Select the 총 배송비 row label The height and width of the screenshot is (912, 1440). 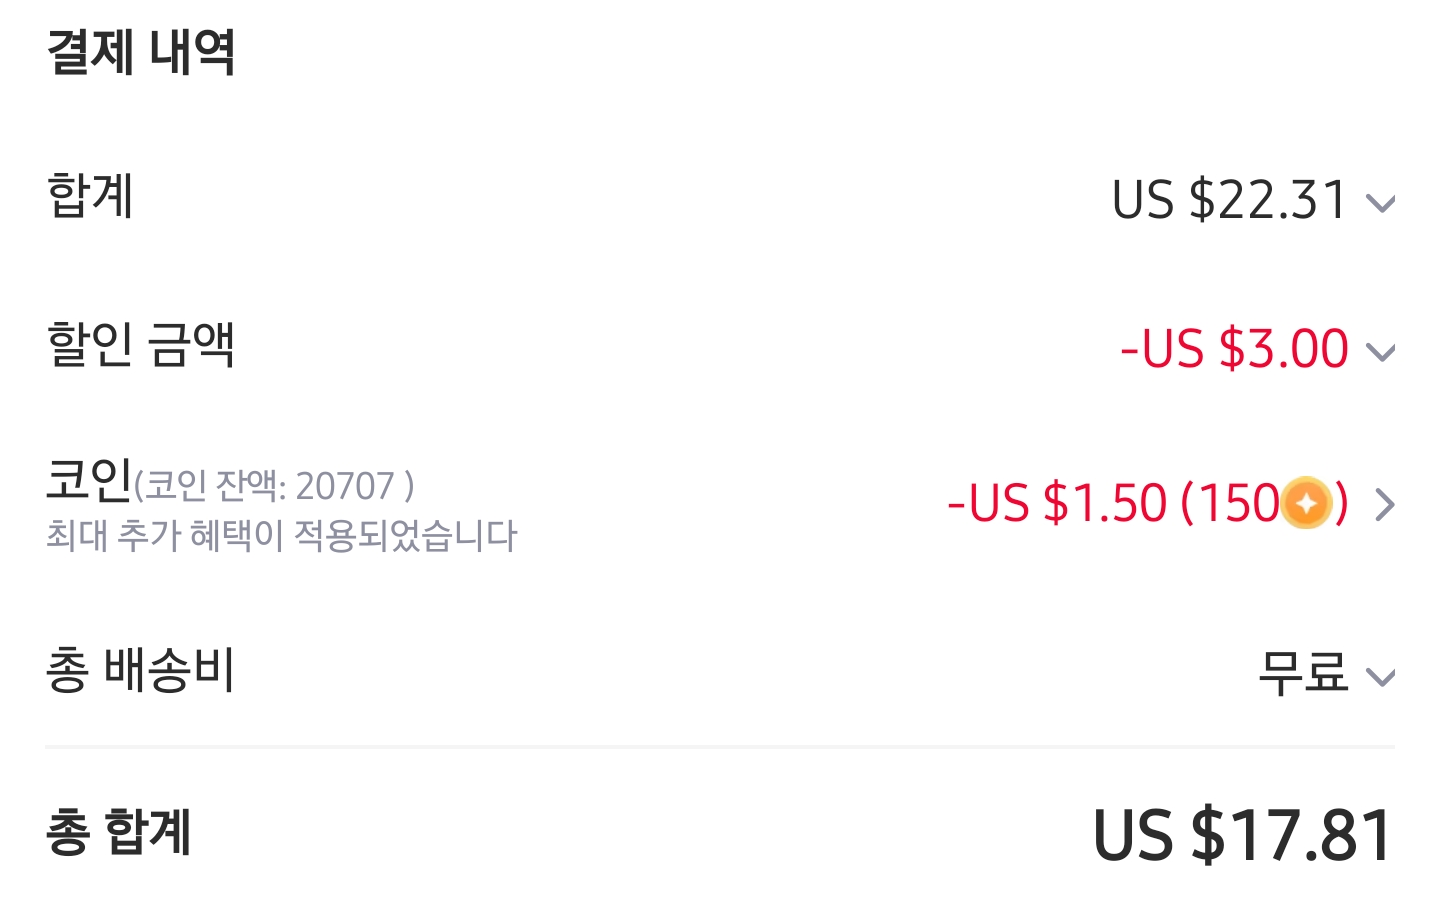pyautogui.click(x=140, y=670)
